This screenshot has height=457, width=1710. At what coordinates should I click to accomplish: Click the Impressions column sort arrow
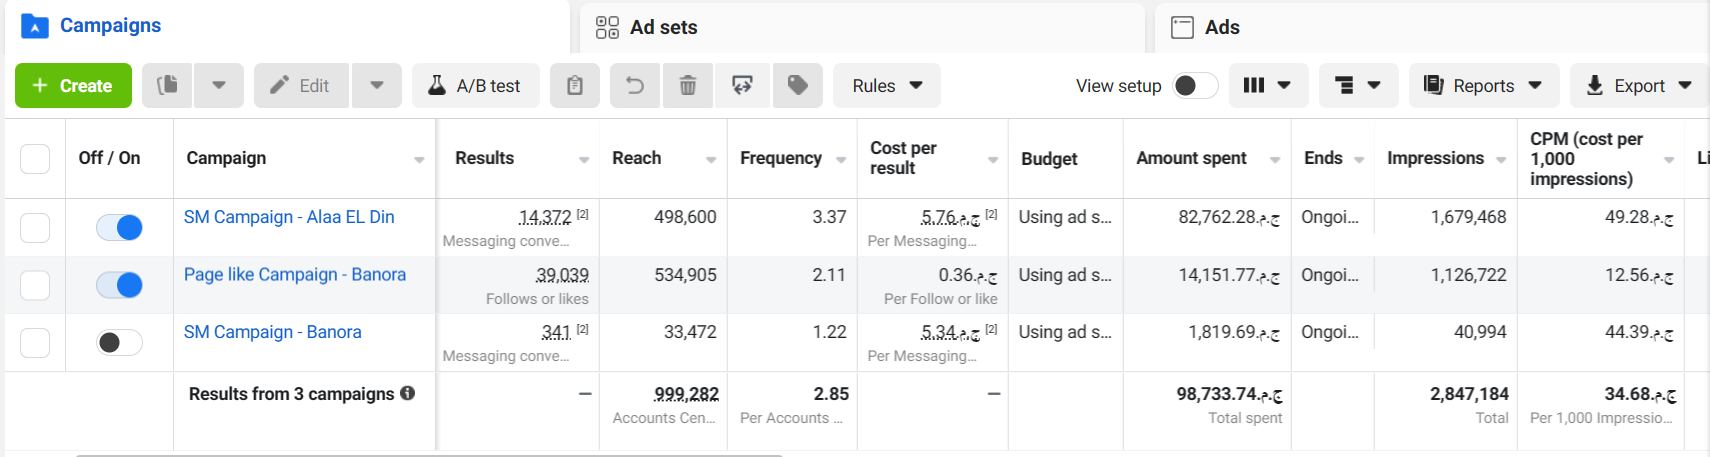pos(1501,160)
